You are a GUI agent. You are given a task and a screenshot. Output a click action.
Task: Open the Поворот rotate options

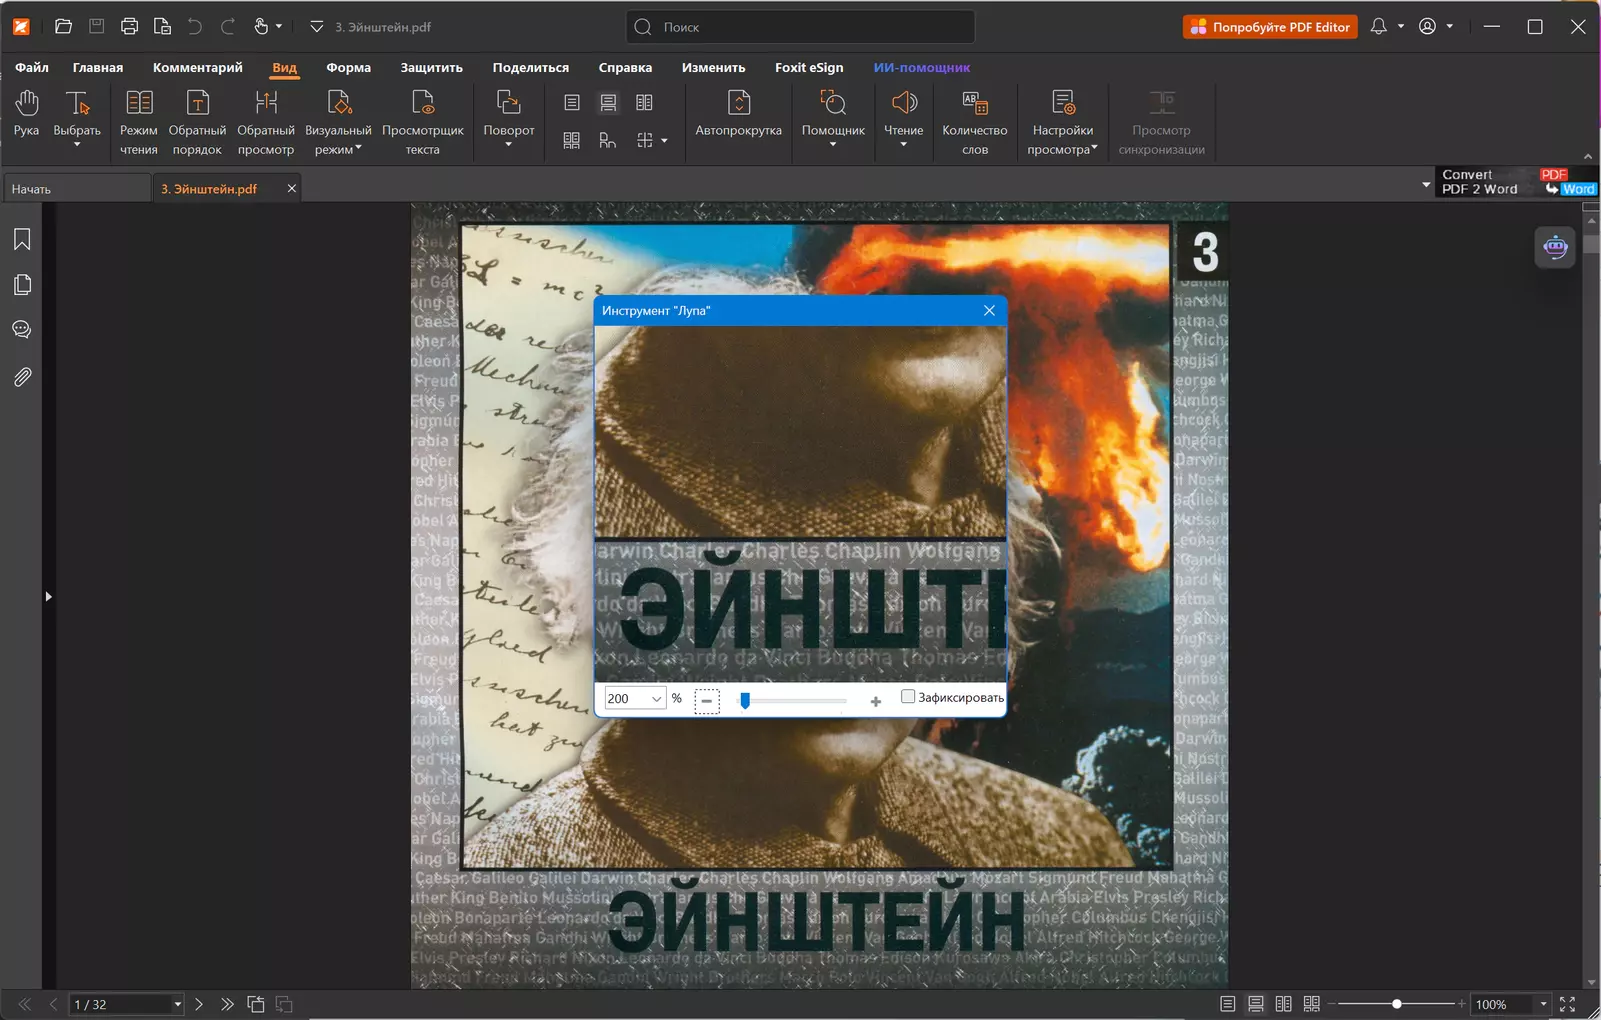coord(509,117)
